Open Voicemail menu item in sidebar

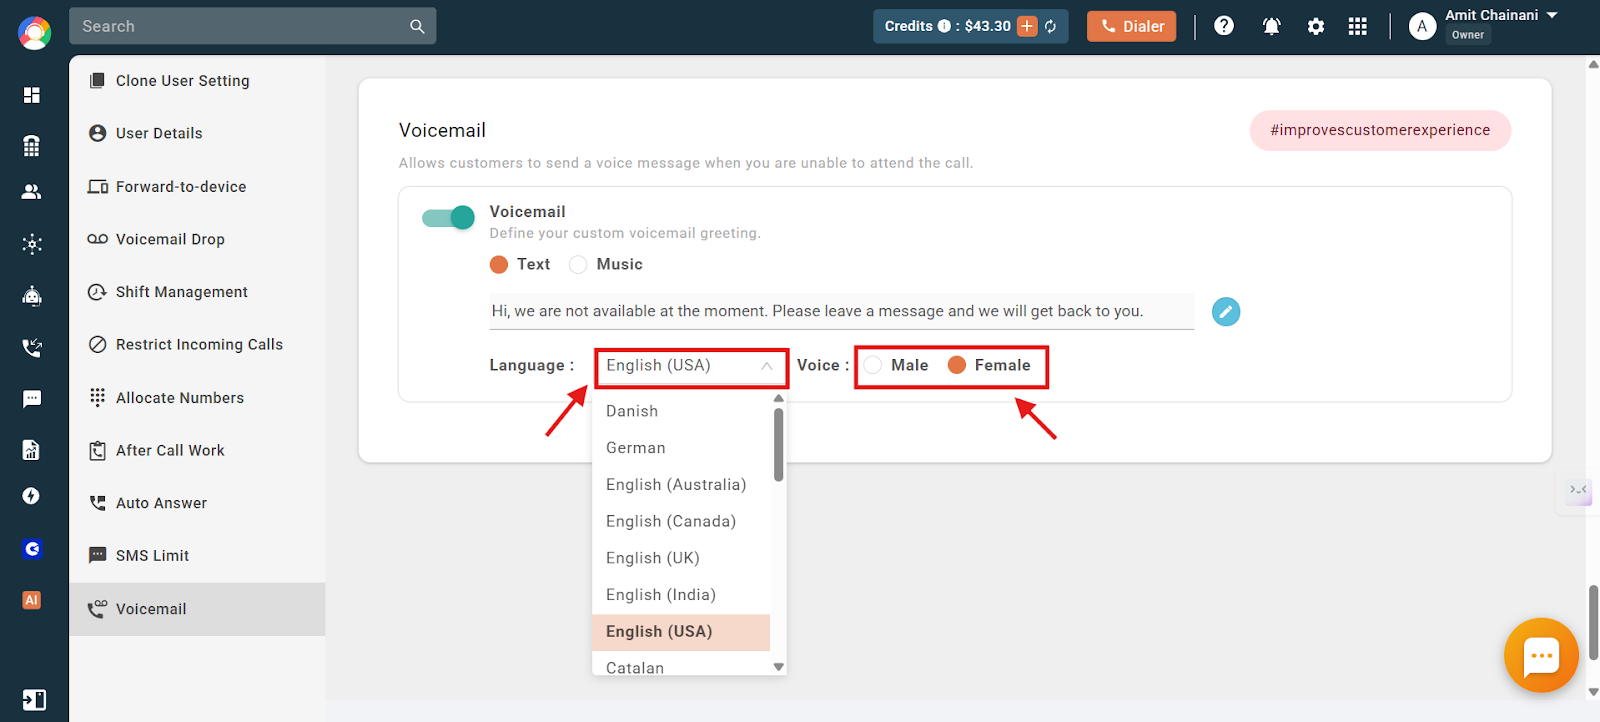pos(197,609)
